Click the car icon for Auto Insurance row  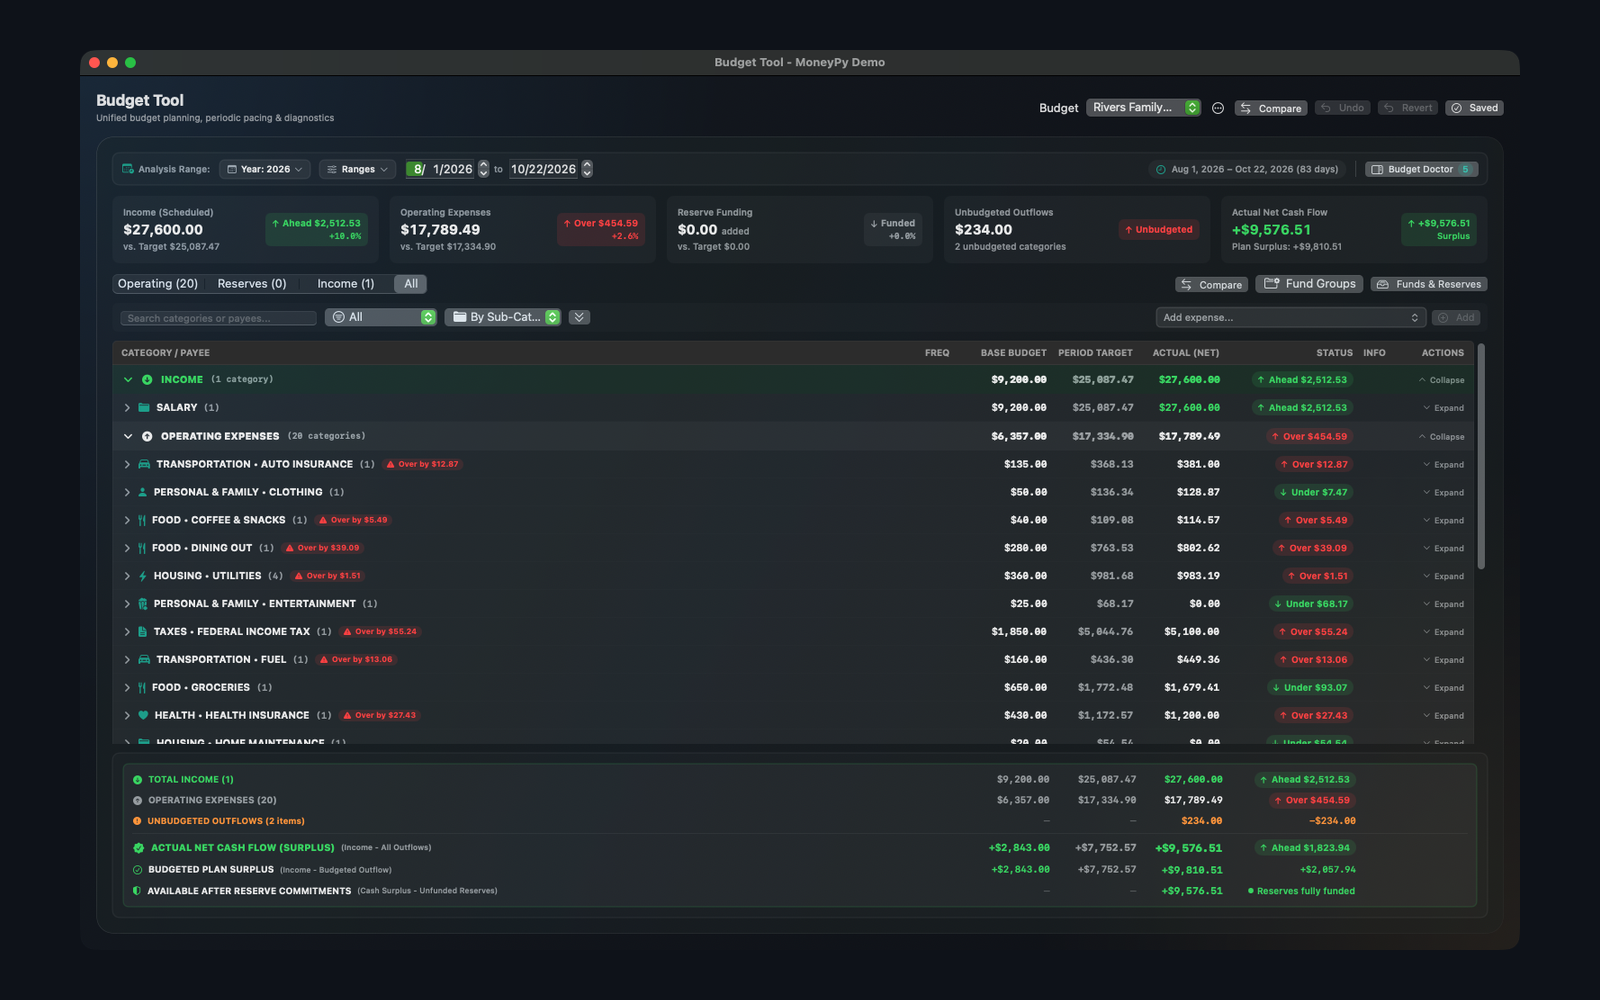coord(144,464)
